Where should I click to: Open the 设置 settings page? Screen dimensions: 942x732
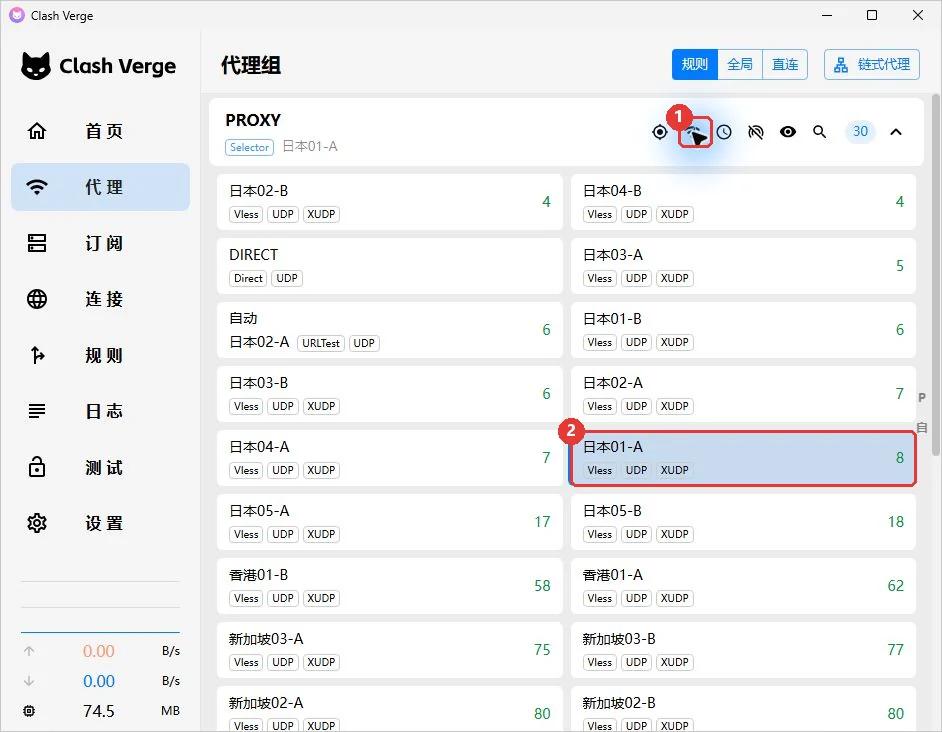(x=100, y=523)
